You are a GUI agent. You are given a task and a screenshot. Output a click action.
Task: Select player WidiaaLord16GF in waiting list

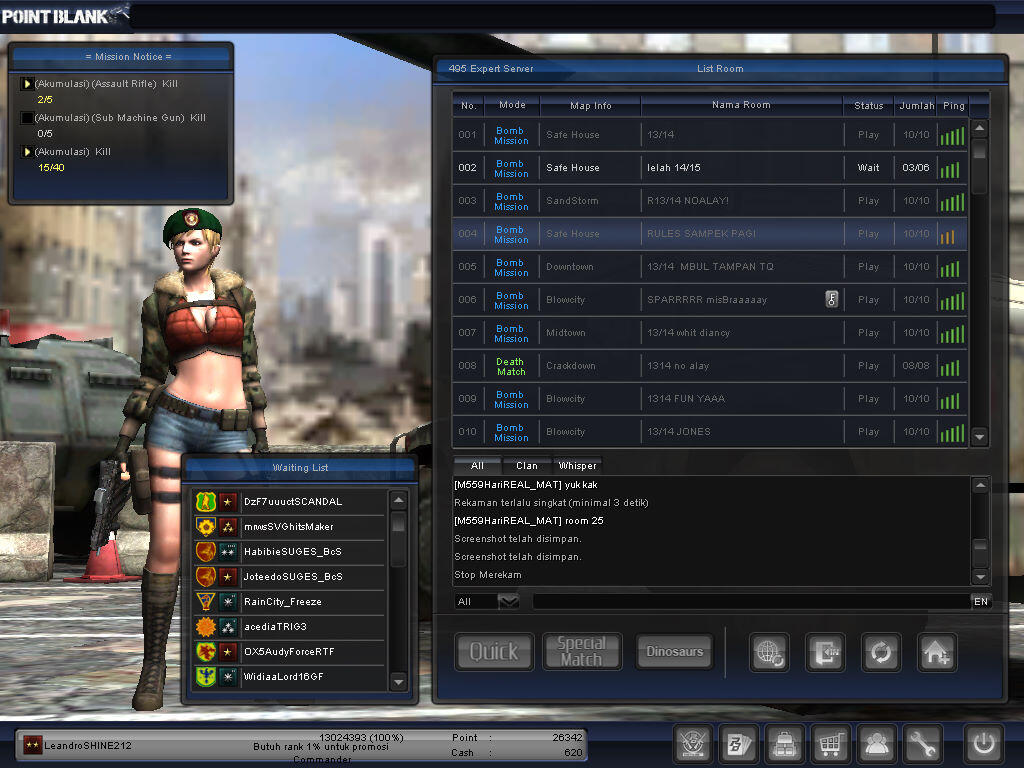tap(289, 677)
